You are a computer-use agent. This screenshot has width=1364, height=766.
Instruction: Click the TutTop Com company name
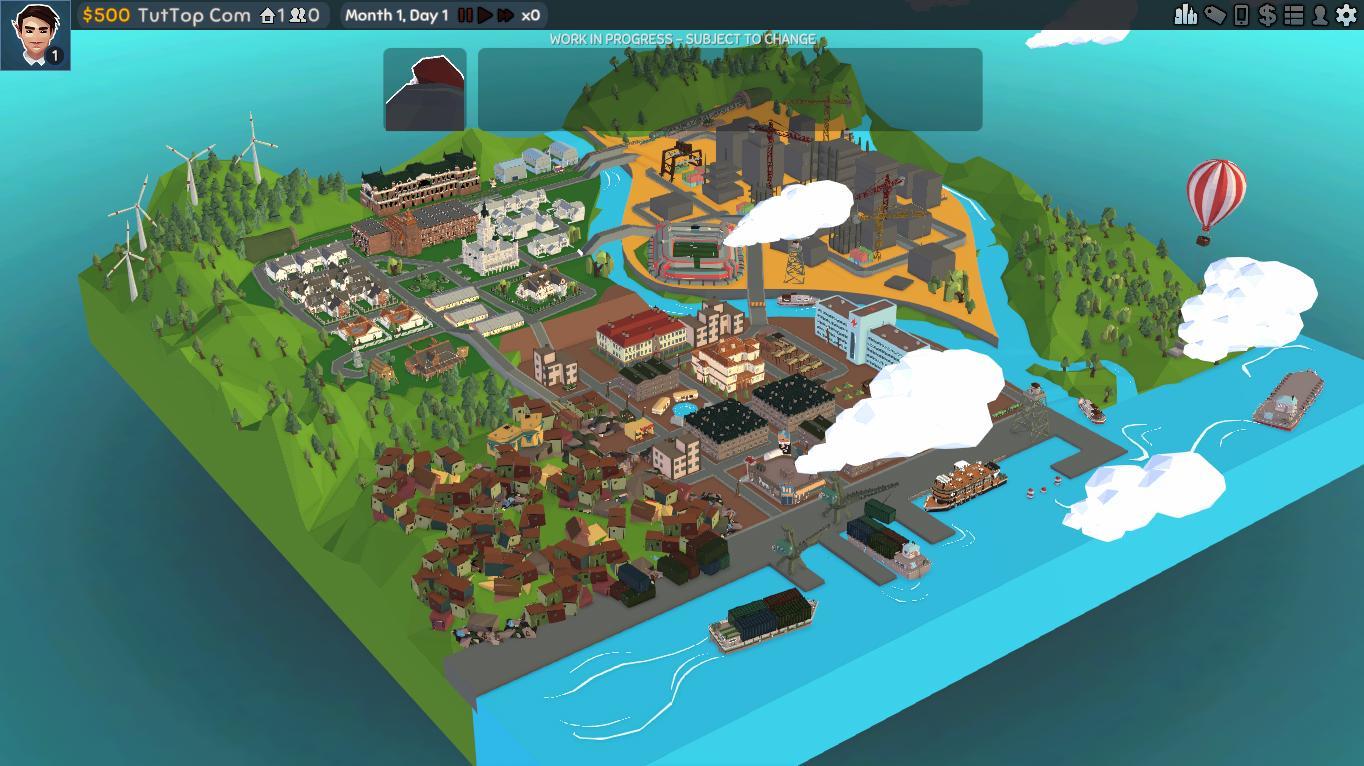[x=194, y=15]
